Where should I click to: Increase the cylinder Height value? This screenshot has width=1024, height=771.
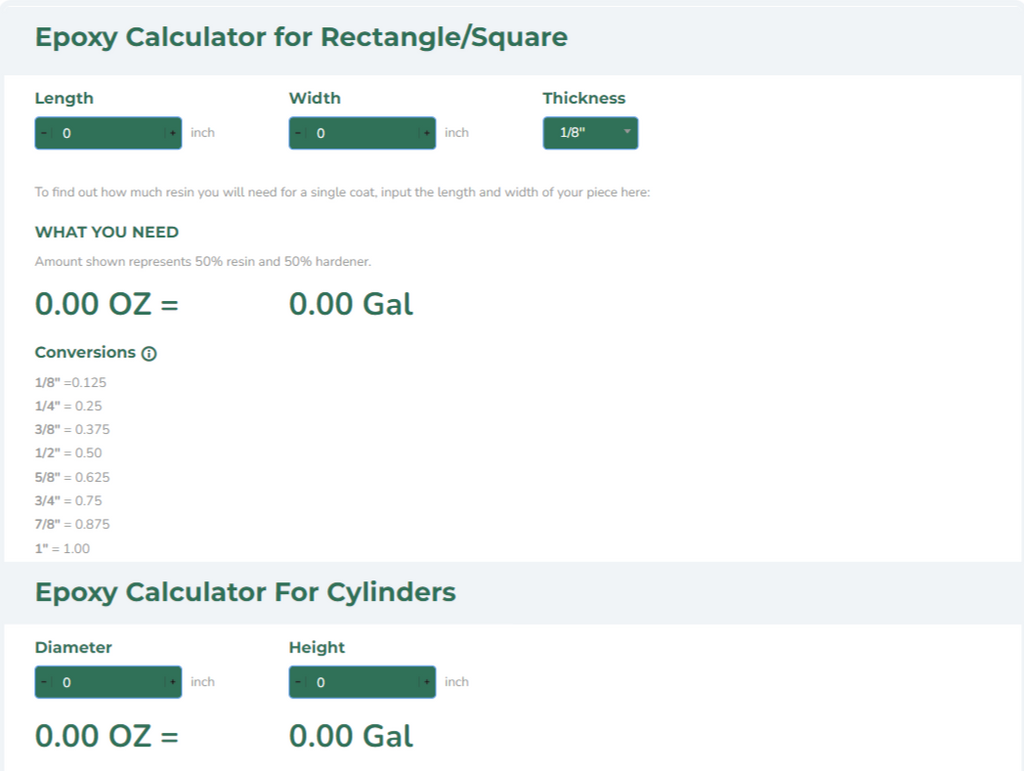(x=427, y=682)
